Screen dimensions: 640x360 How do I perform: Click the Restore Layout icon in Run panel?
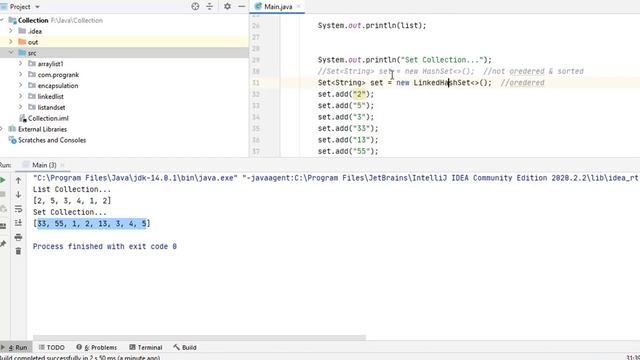(x=3, y=226)
